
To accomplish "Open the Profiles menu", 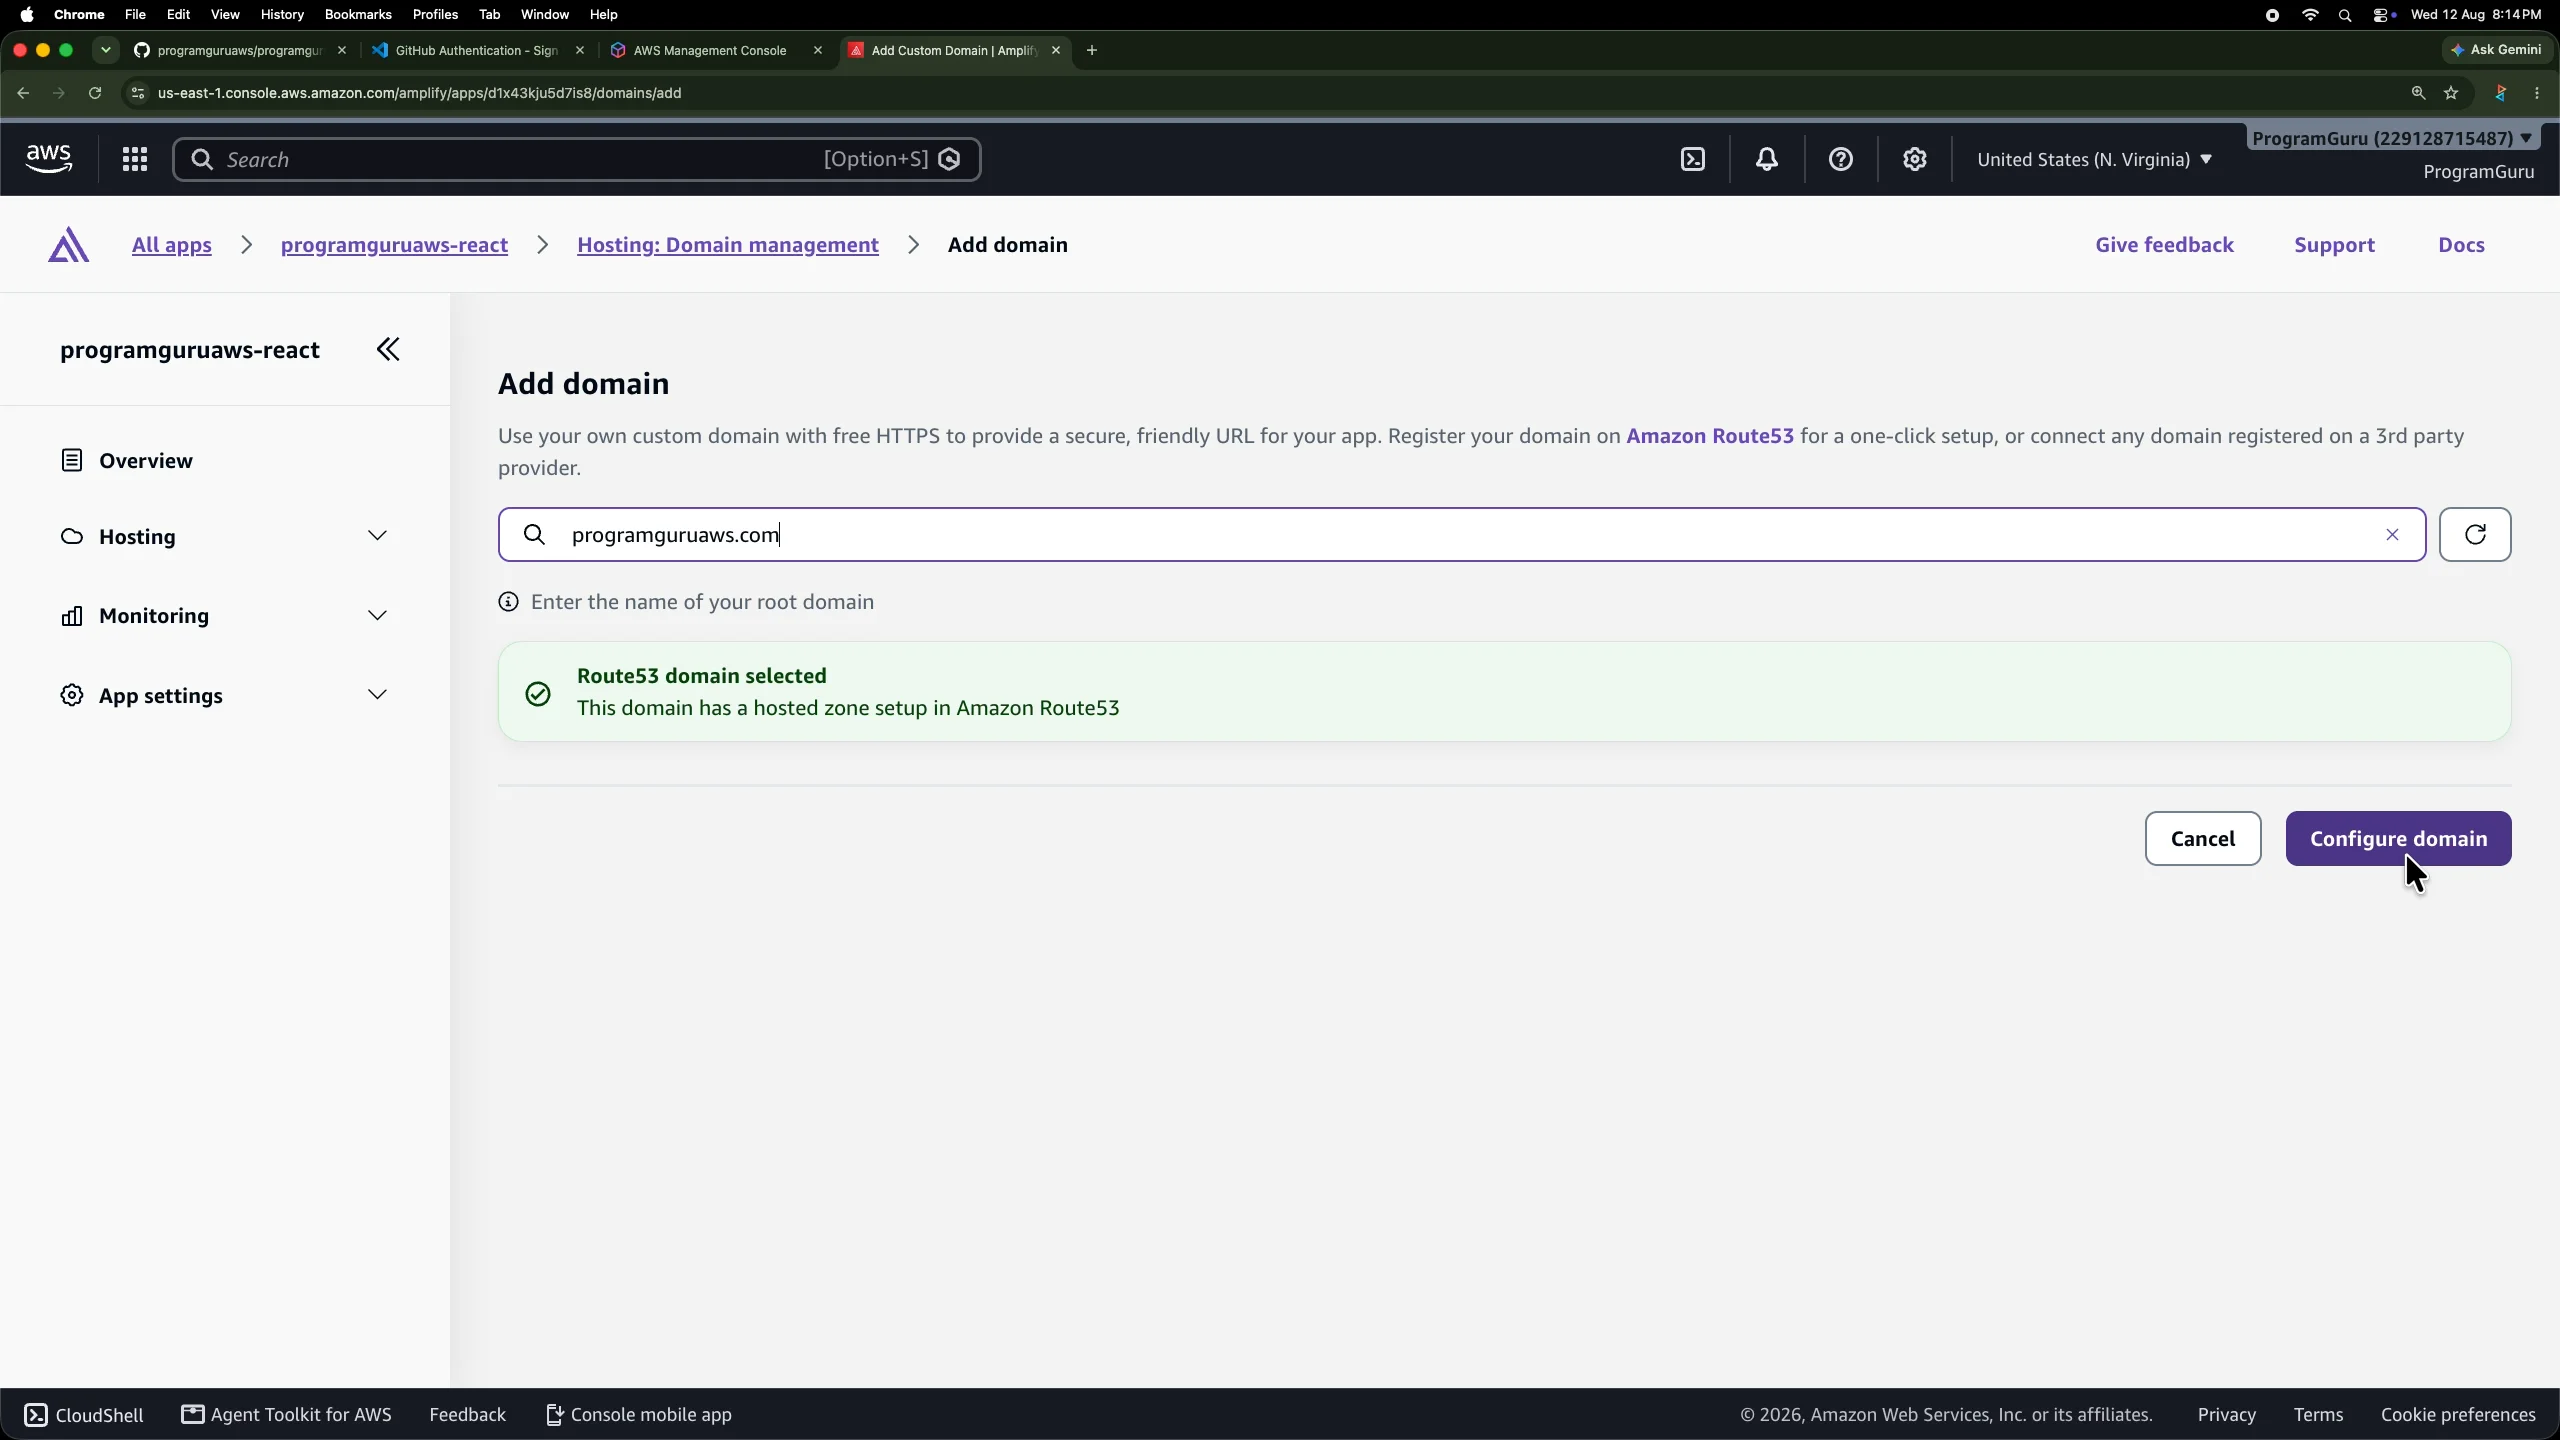I will click(x=435, y=15).
